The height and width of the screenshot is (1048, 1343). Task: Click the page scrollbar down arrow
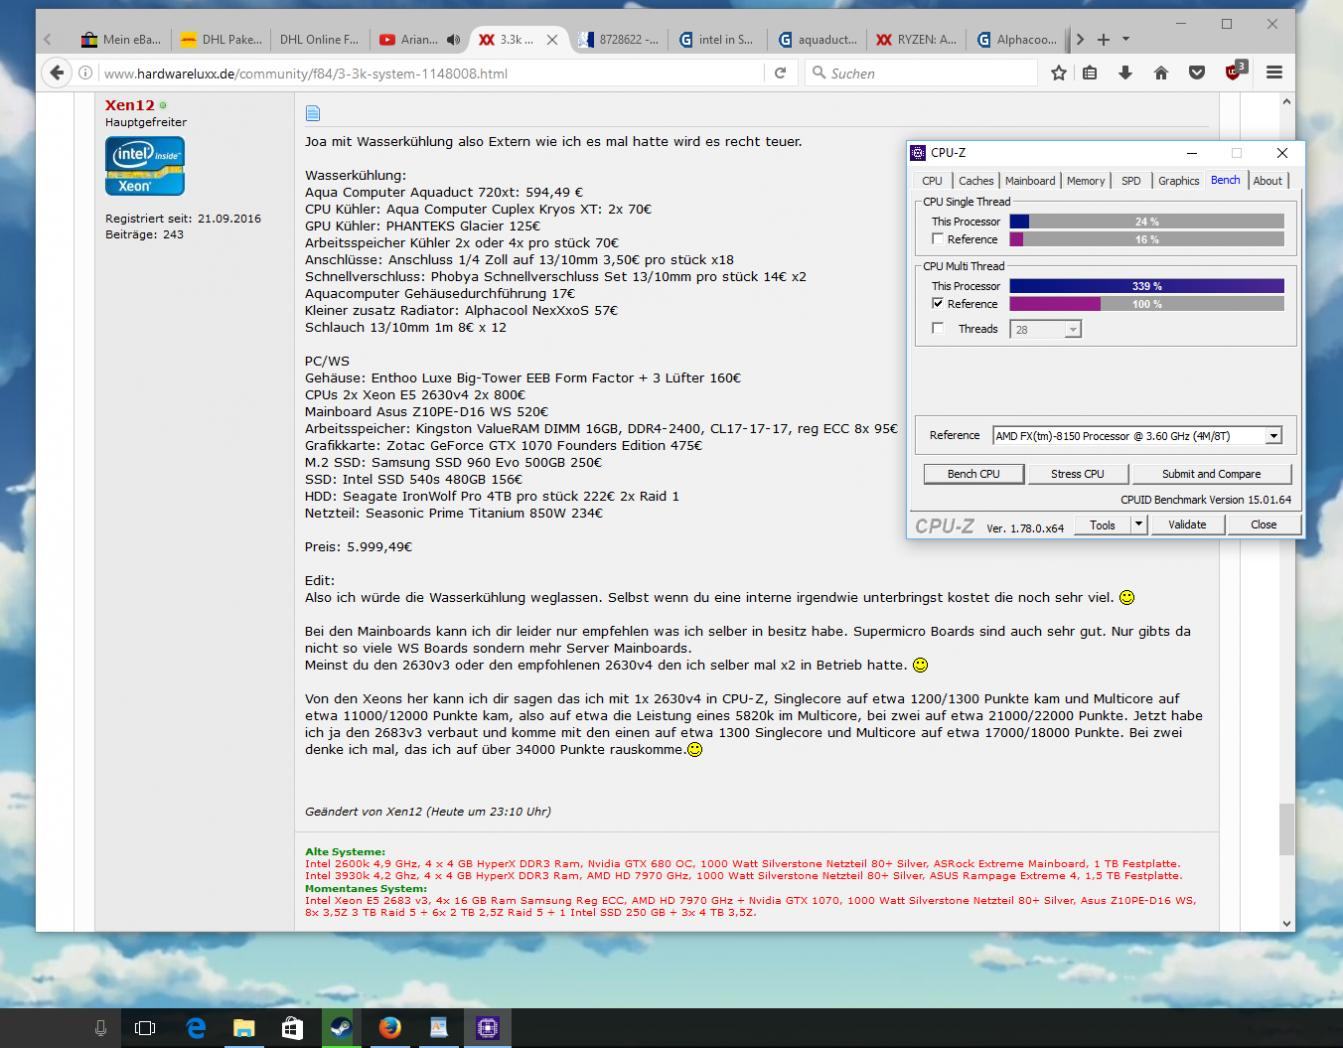tap(1286, 923)
